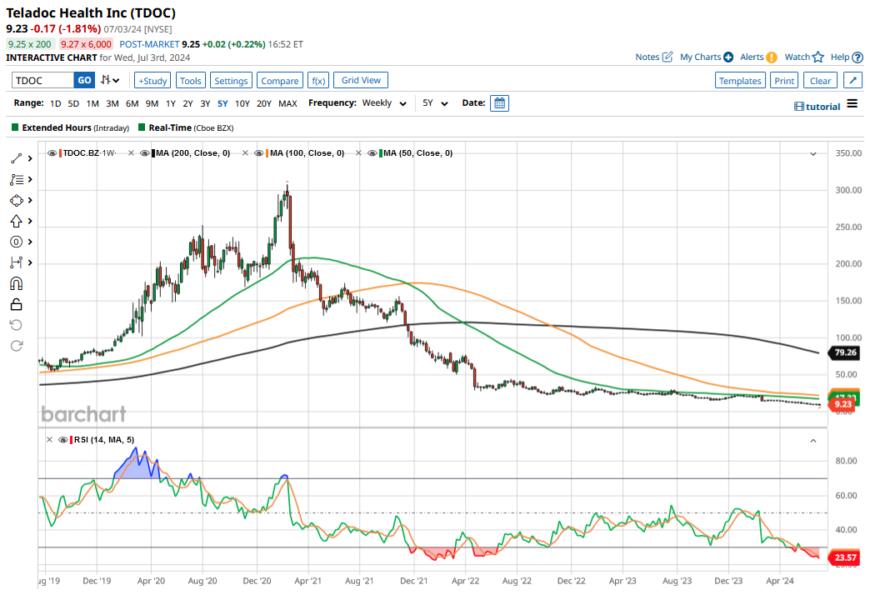Select the 1M range
The image size is (880, 600).
(x=93, y=104)
